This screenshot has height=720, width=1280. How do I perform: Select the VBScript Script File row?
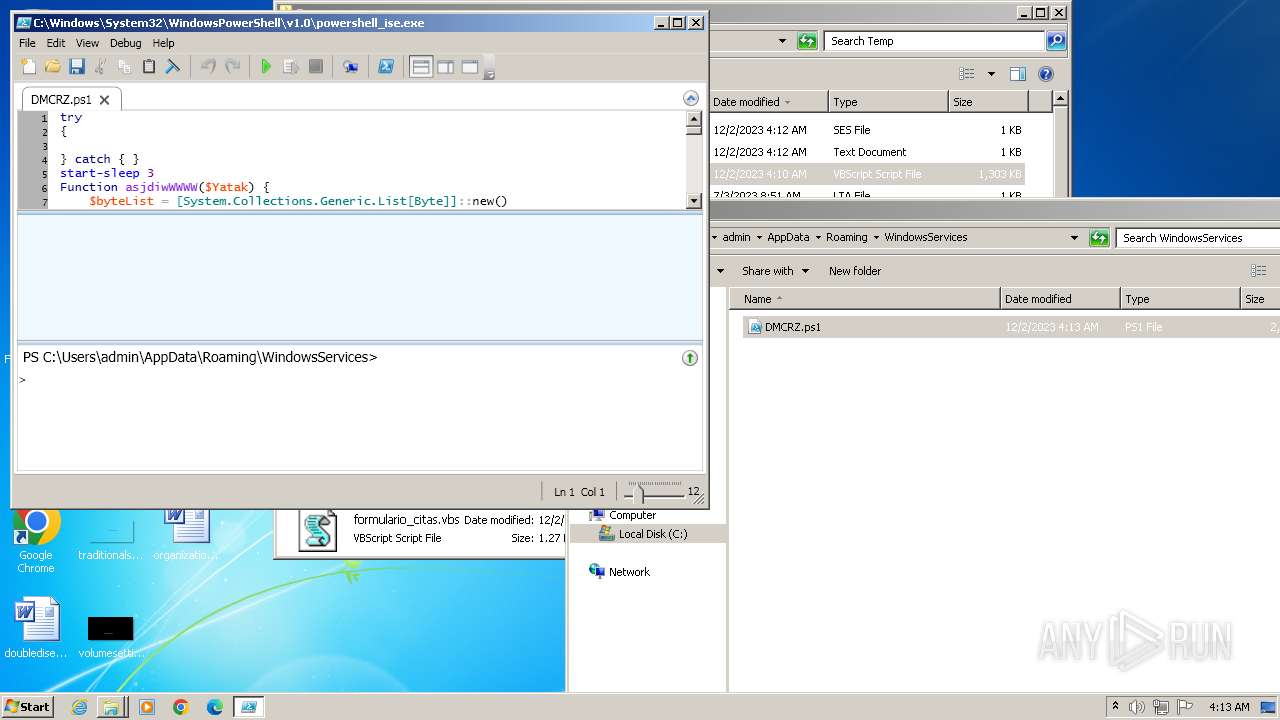[x=867, y=174]
